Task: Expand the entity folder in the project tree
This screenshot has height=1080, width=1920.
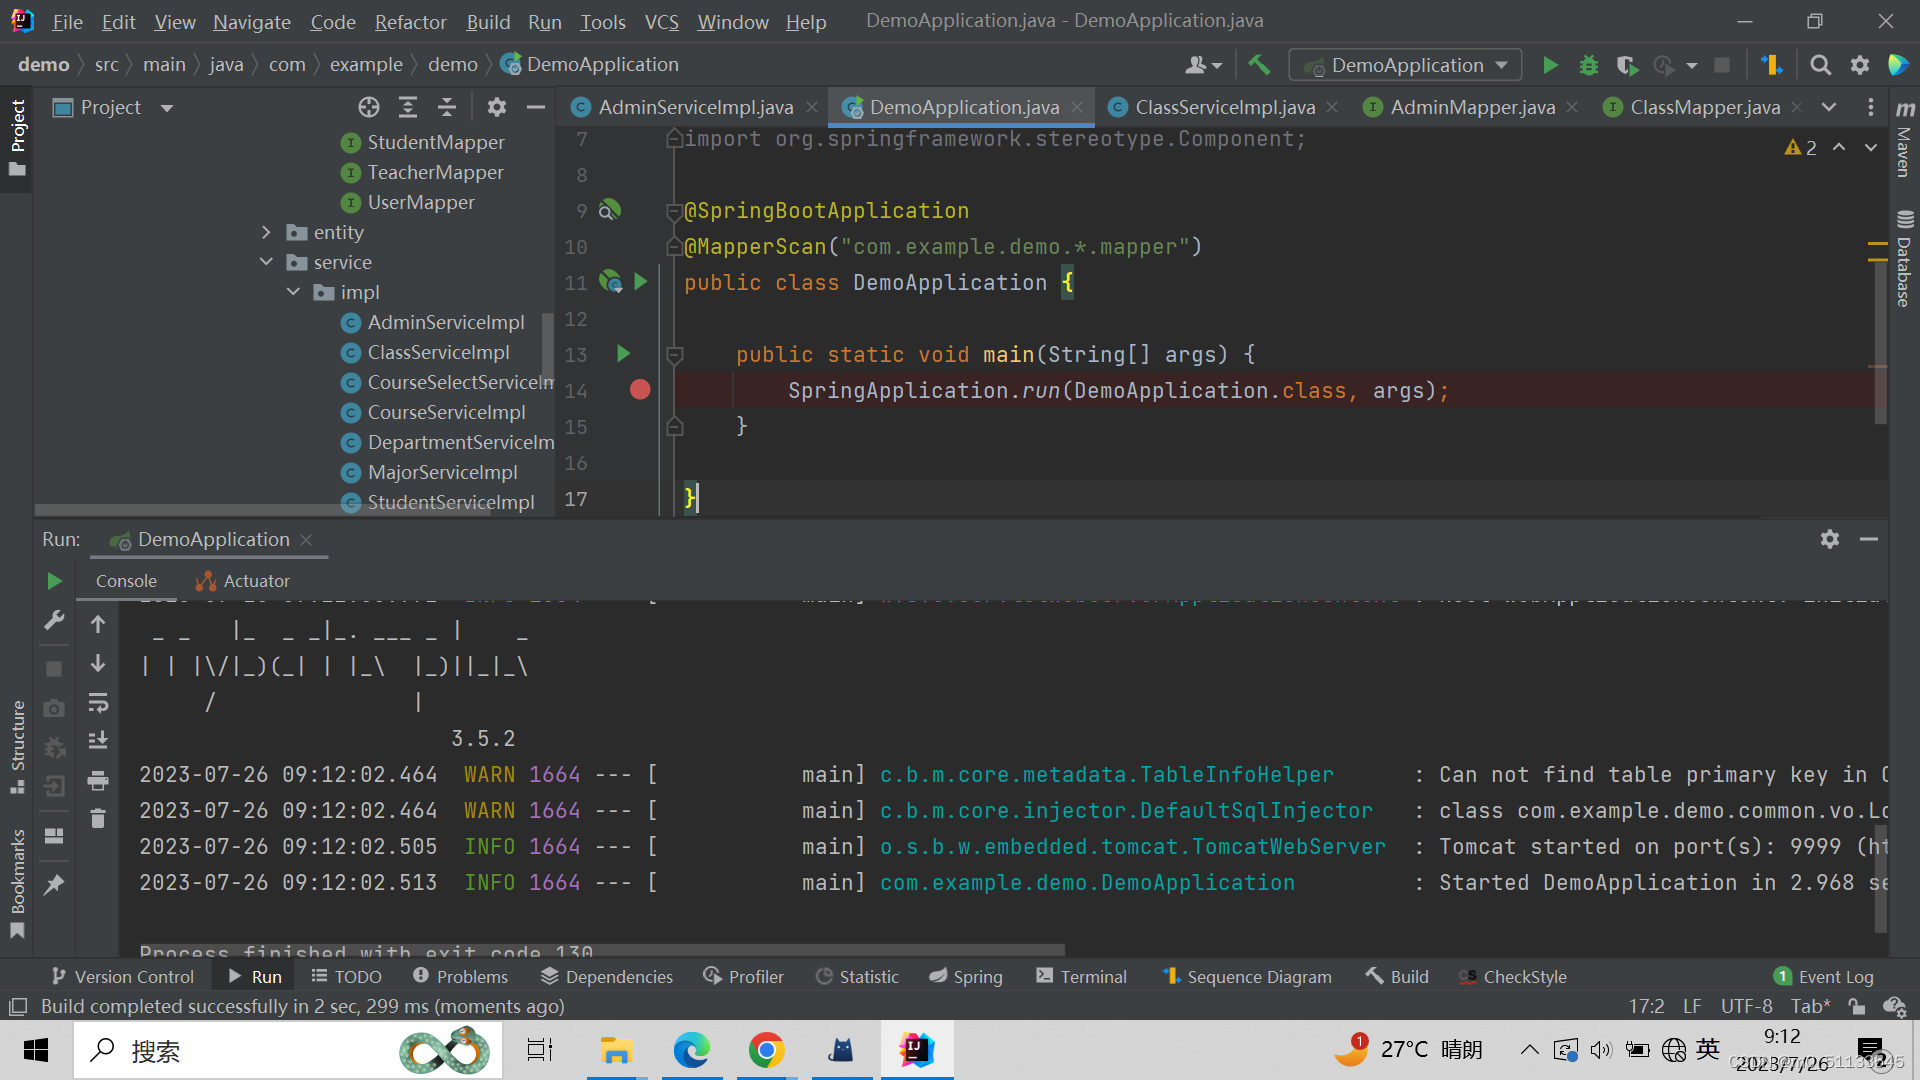Action: (266, 232)
